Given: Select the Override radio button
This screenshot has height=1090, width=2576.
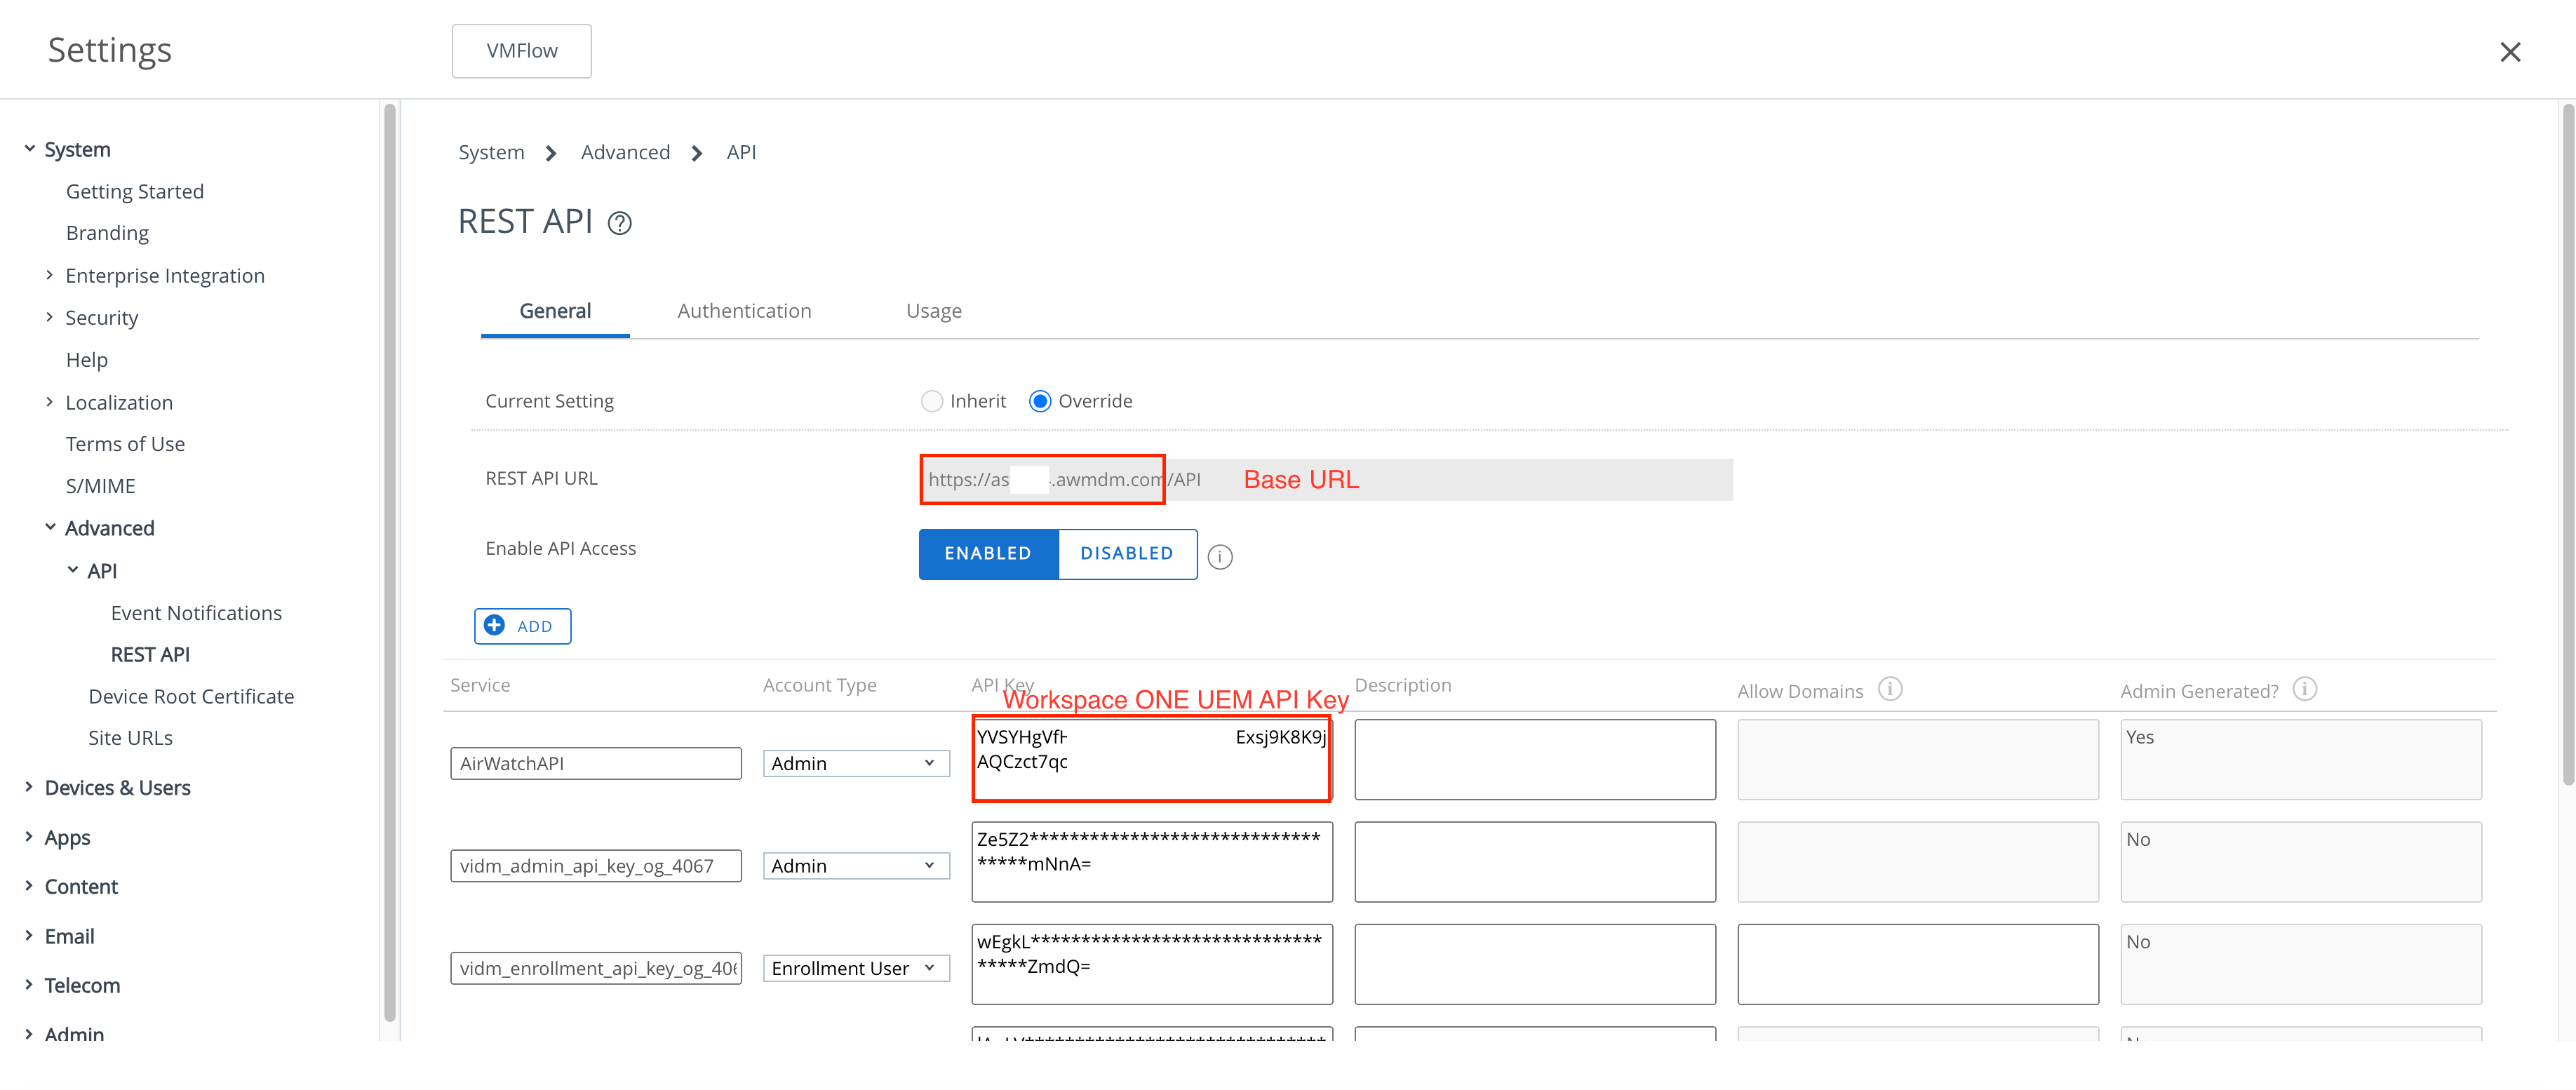Looking at the screenshot, I should tap(1040, 400).
